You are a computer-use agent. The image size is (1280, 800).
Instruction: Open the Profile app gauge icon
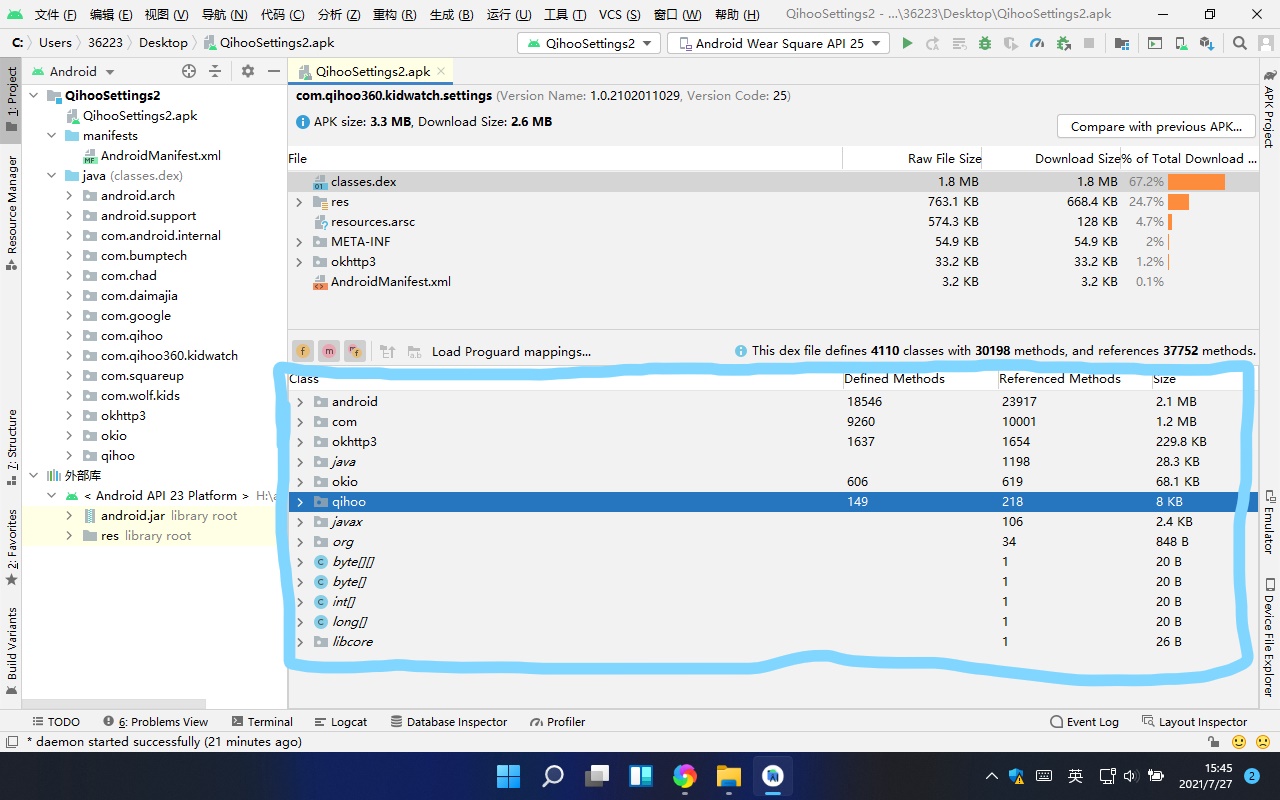point(1037,43)
